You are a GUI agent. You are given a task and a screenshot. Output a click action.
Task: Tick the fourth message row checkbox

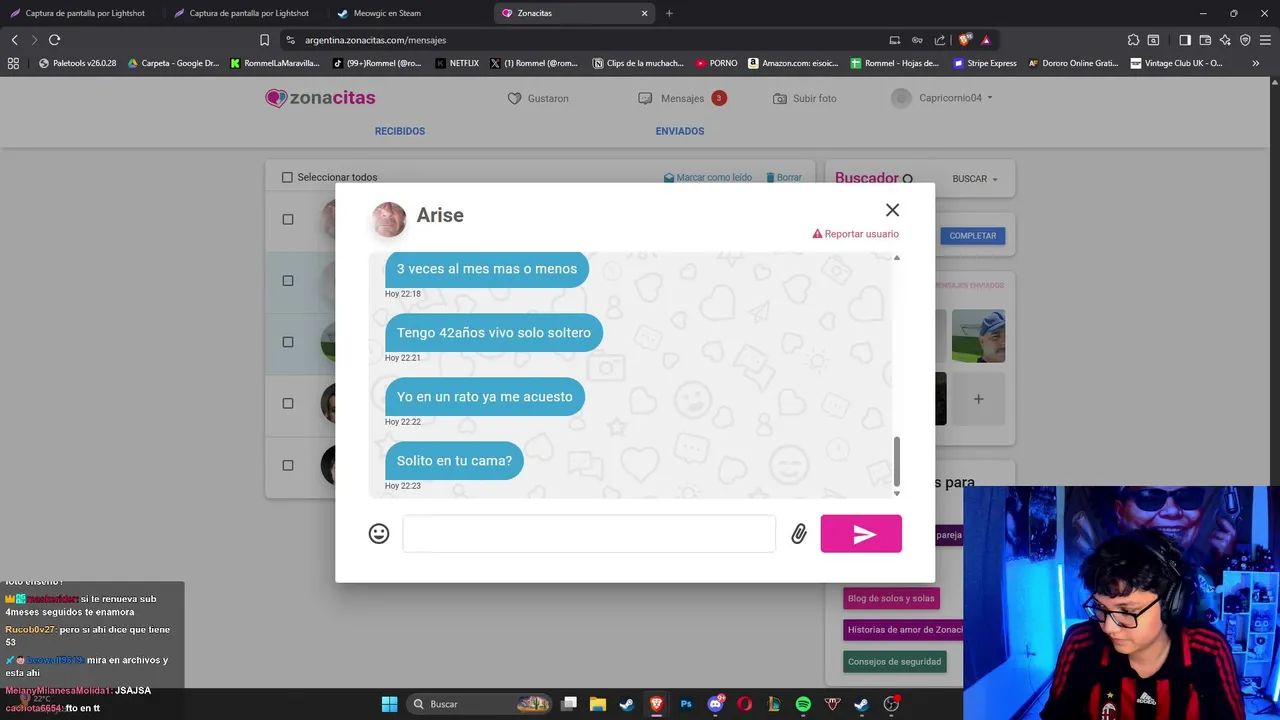tap(288, 403)
